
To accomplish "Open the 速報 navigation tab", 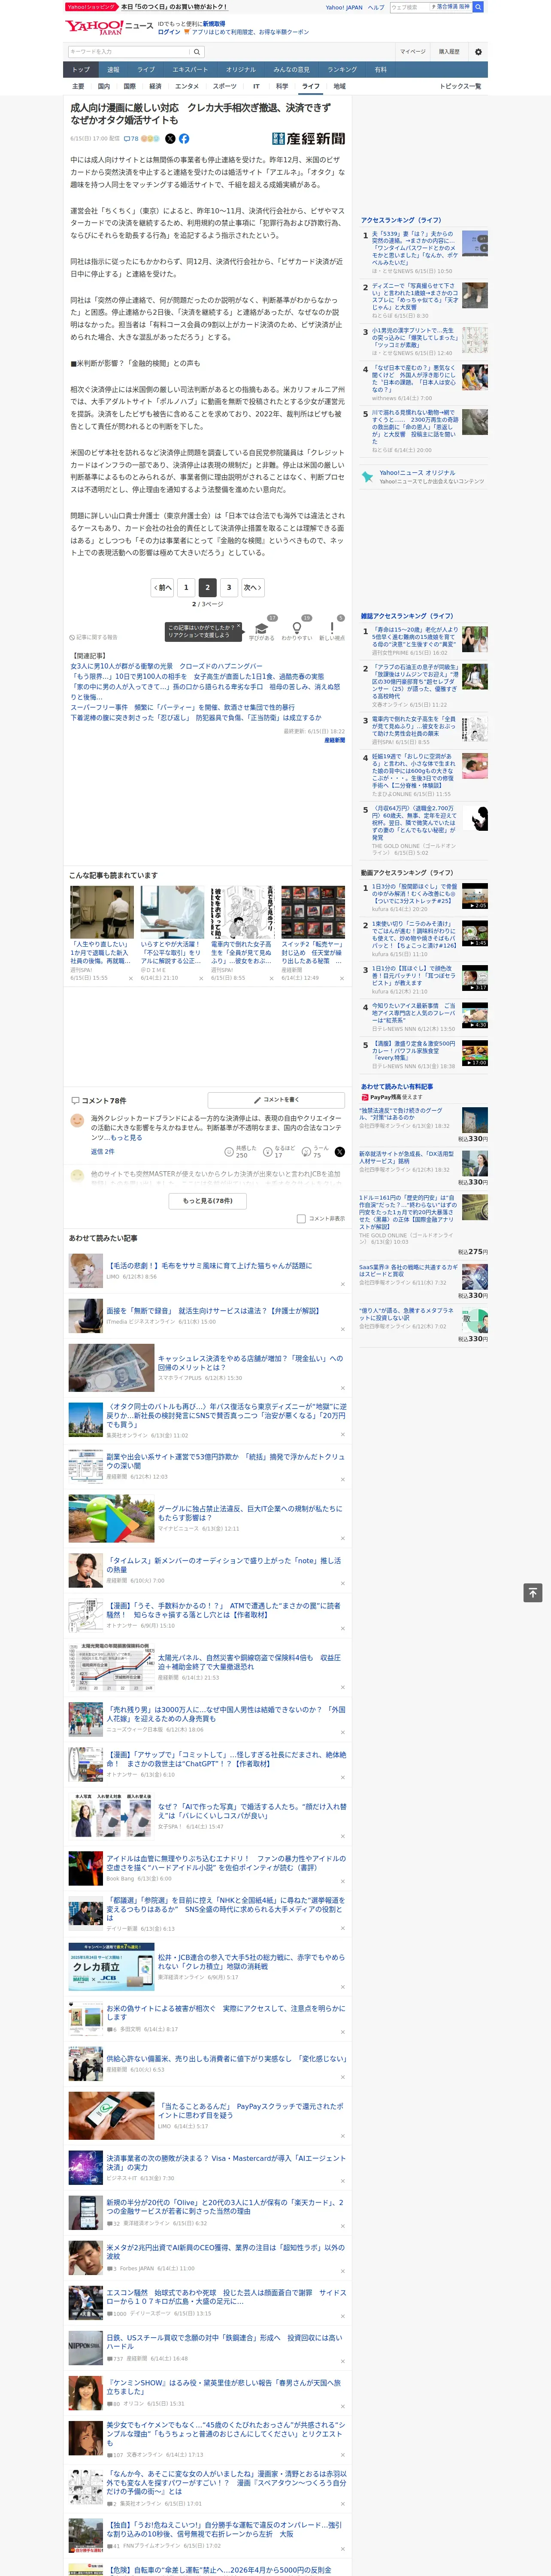I will [113, 70].
